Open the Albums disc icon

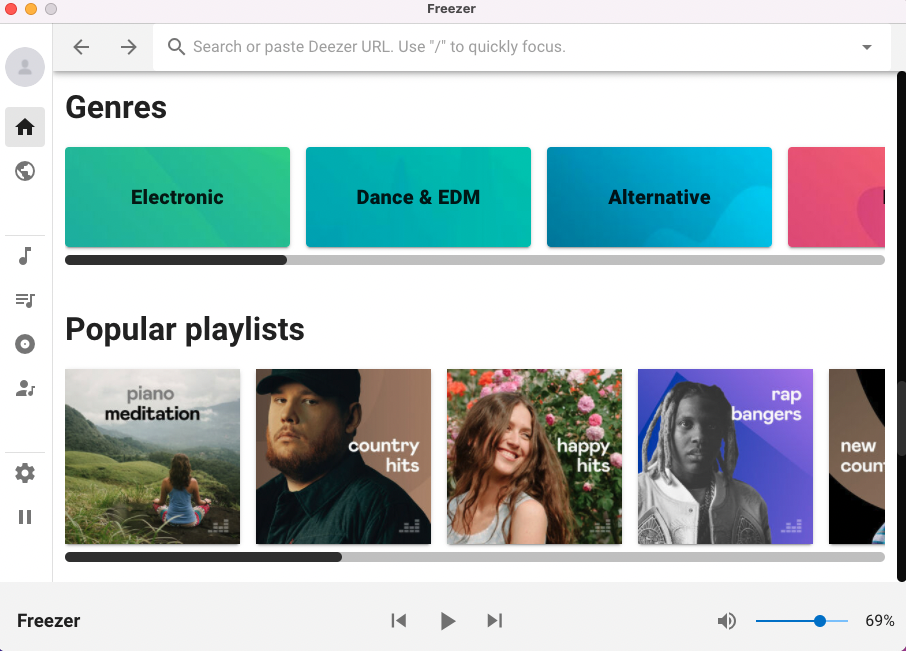(25, 344)
